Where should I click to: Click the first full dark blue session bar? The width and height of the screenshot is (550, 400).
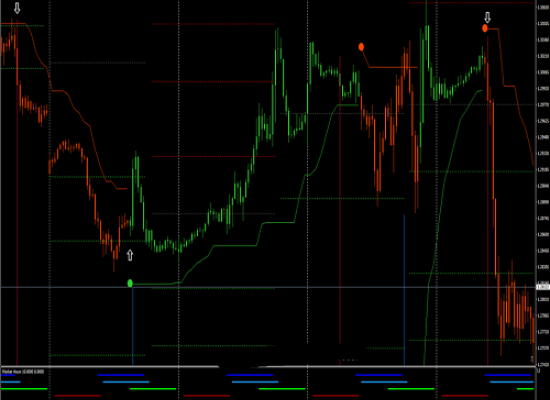[121, 375]
